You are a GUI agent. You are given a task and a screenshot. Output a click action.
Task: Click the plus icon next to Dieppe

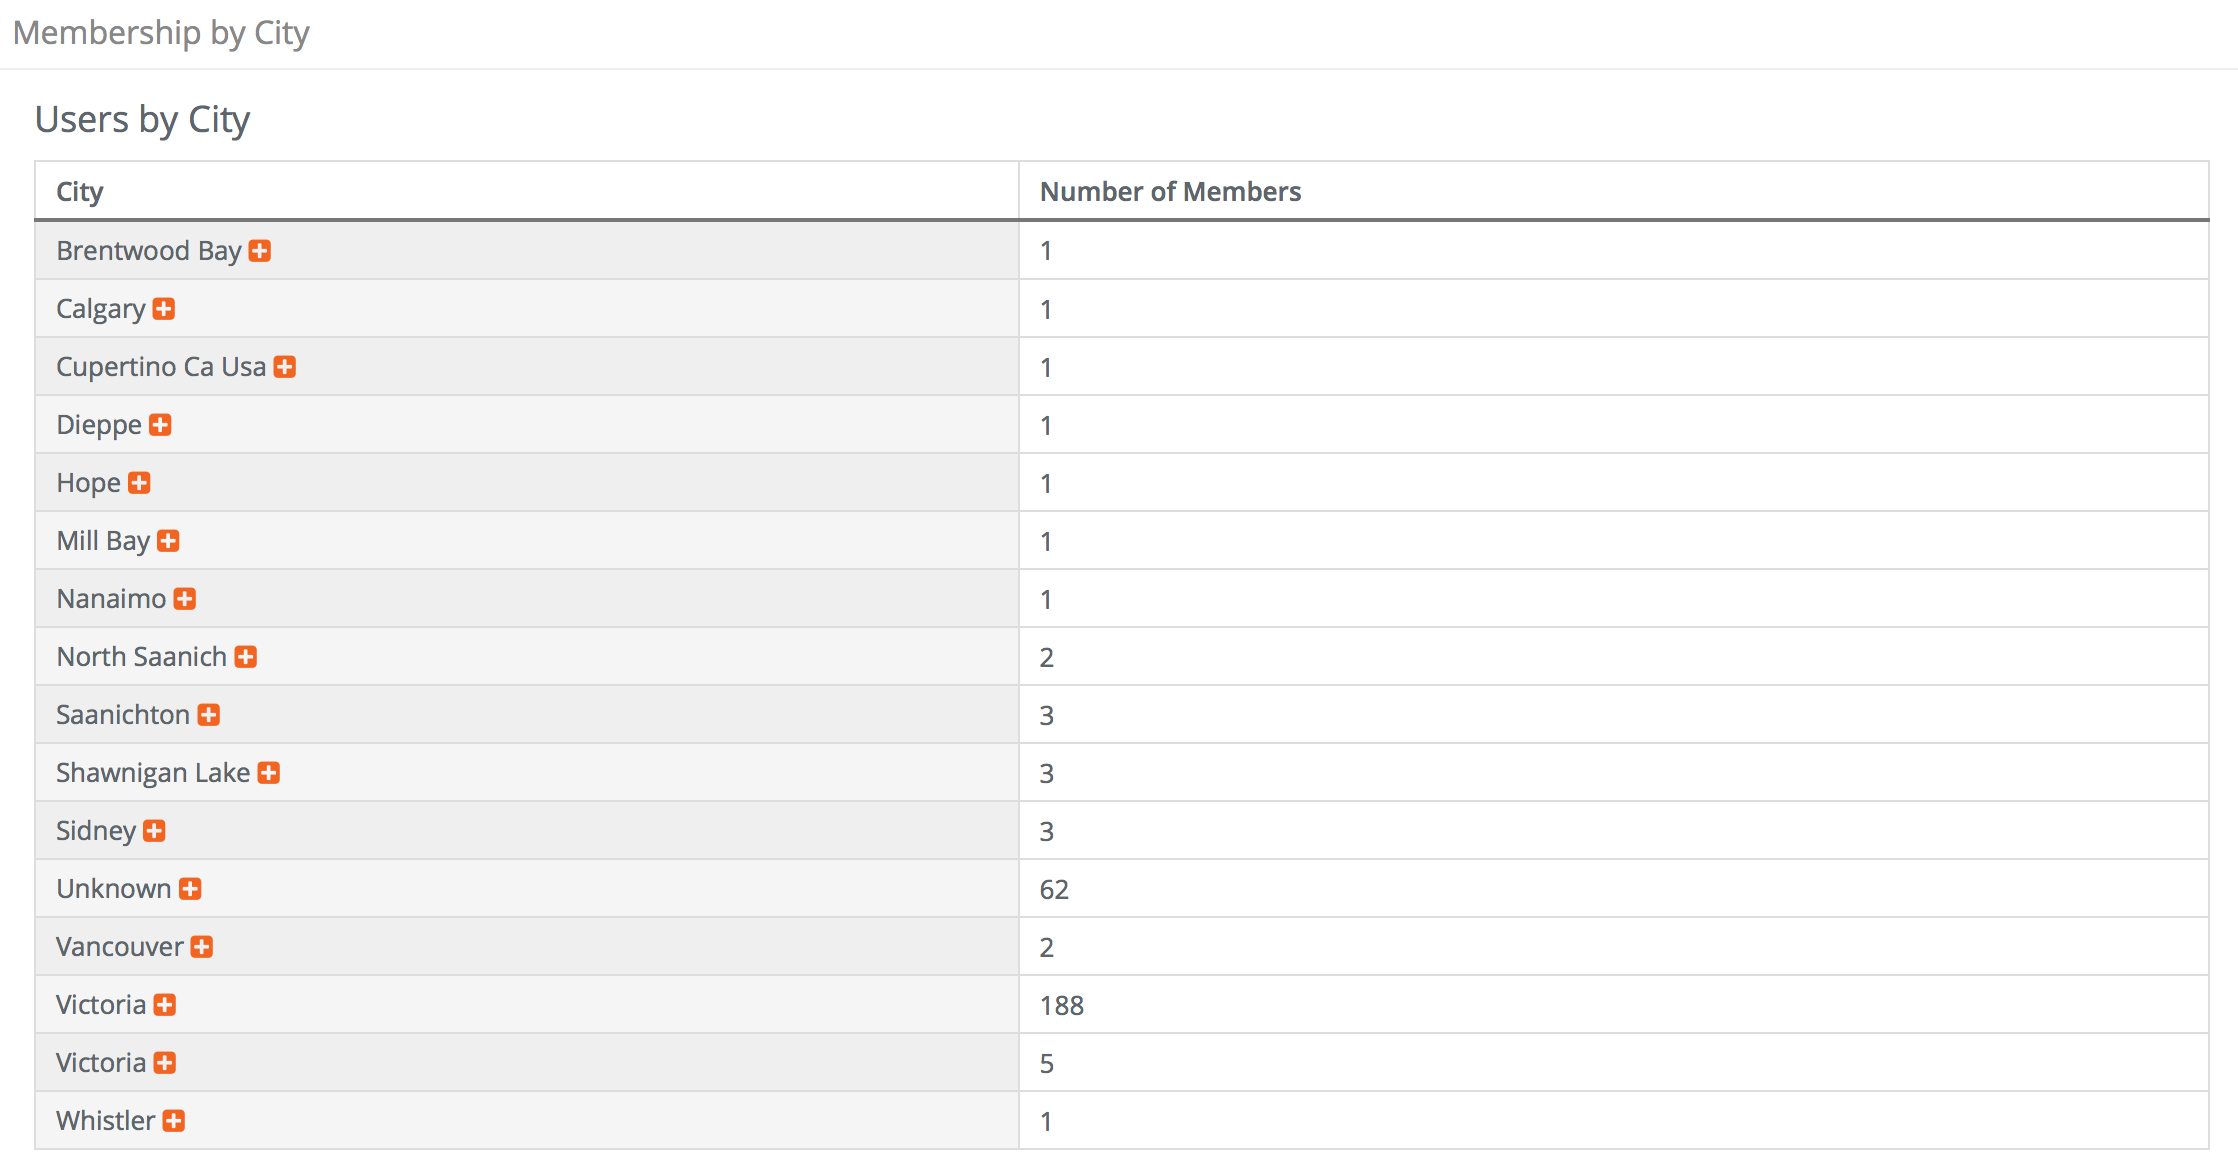pyautogui.click(x=160, y=425)
